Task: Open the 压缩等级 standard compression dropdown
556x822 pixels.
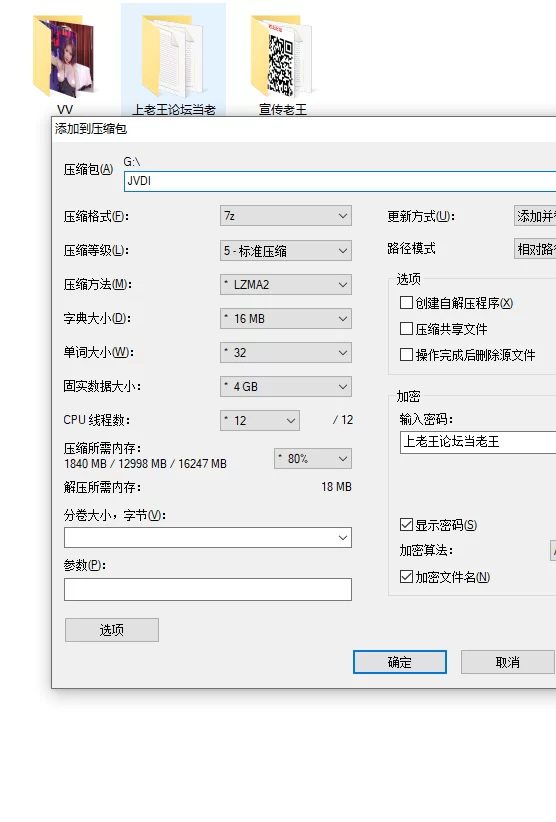Action: (286, 251)
